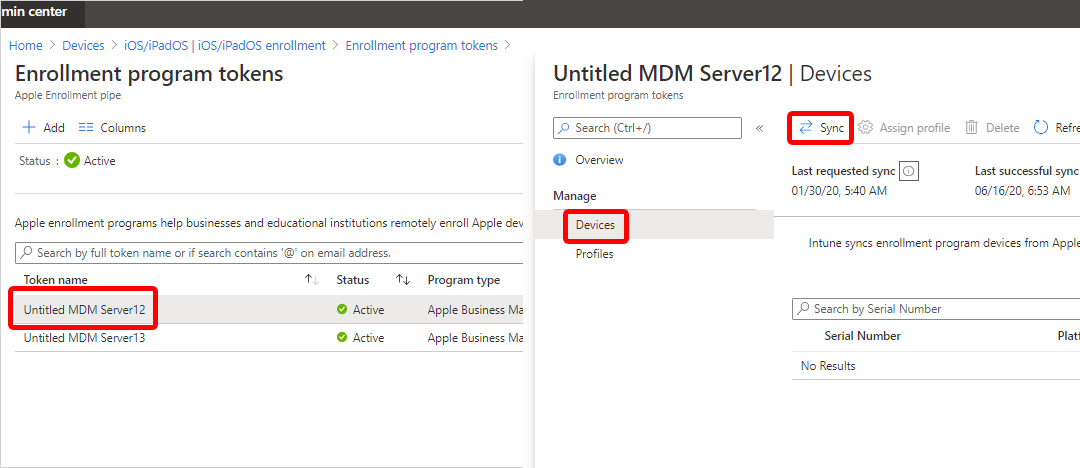This screenshot has height=468, width=1080.
Task: Click the Delete trash icon
Action: tap(971, 128)
